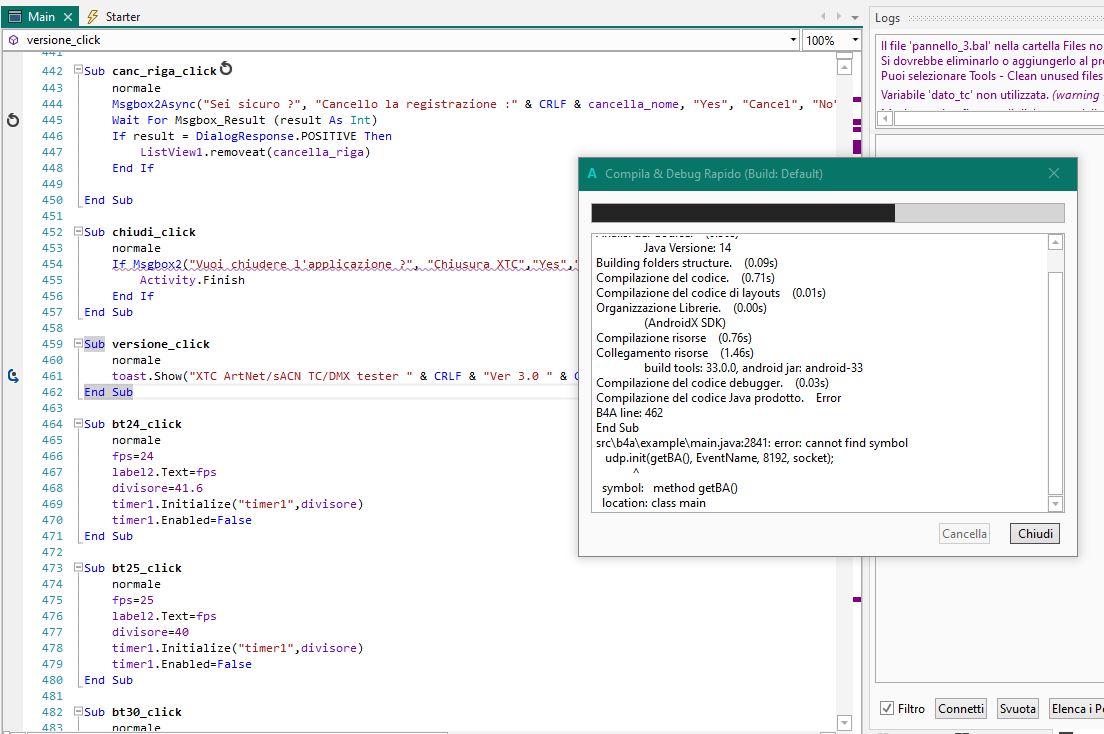Toggle the Filtro checkbox
This screenshot has height=734, width=1104.
point(886,708)
